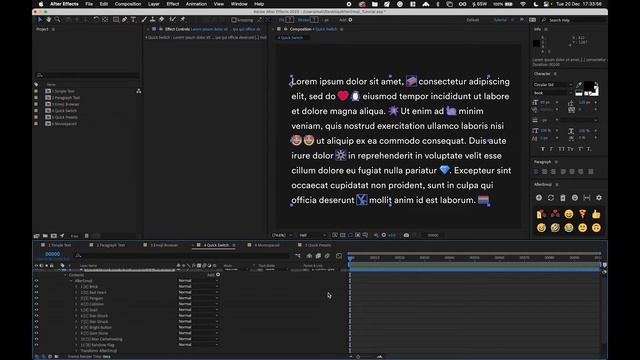Open blend mode dropdown for Penguin

198,298
